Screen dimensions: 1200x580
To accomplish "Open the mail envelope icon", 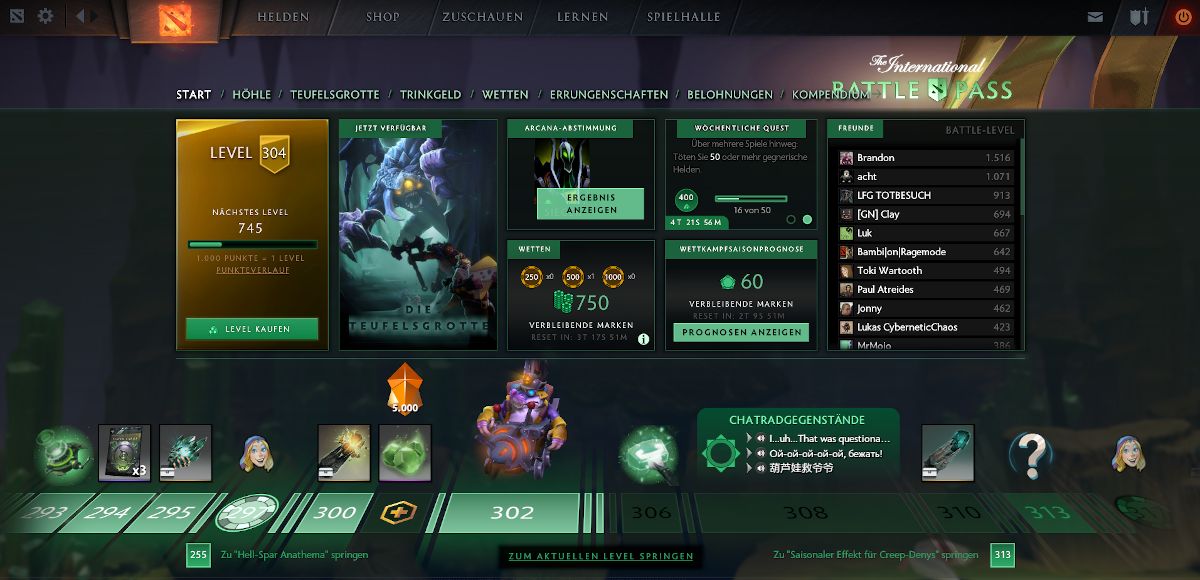I will tap(1096, 17).
